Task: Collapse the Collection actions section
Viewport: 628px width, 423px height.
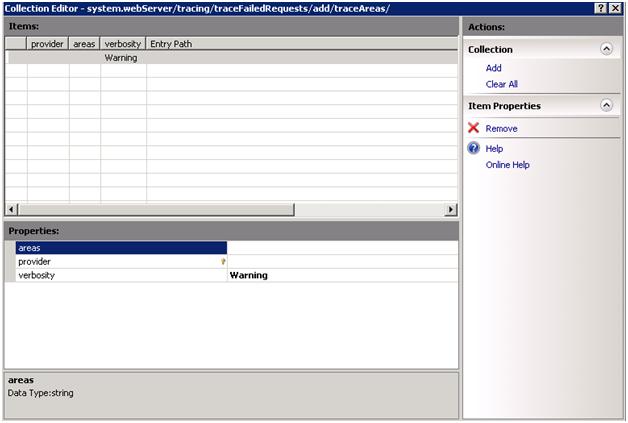Action: pyautogui.click(x=606, y=49)
